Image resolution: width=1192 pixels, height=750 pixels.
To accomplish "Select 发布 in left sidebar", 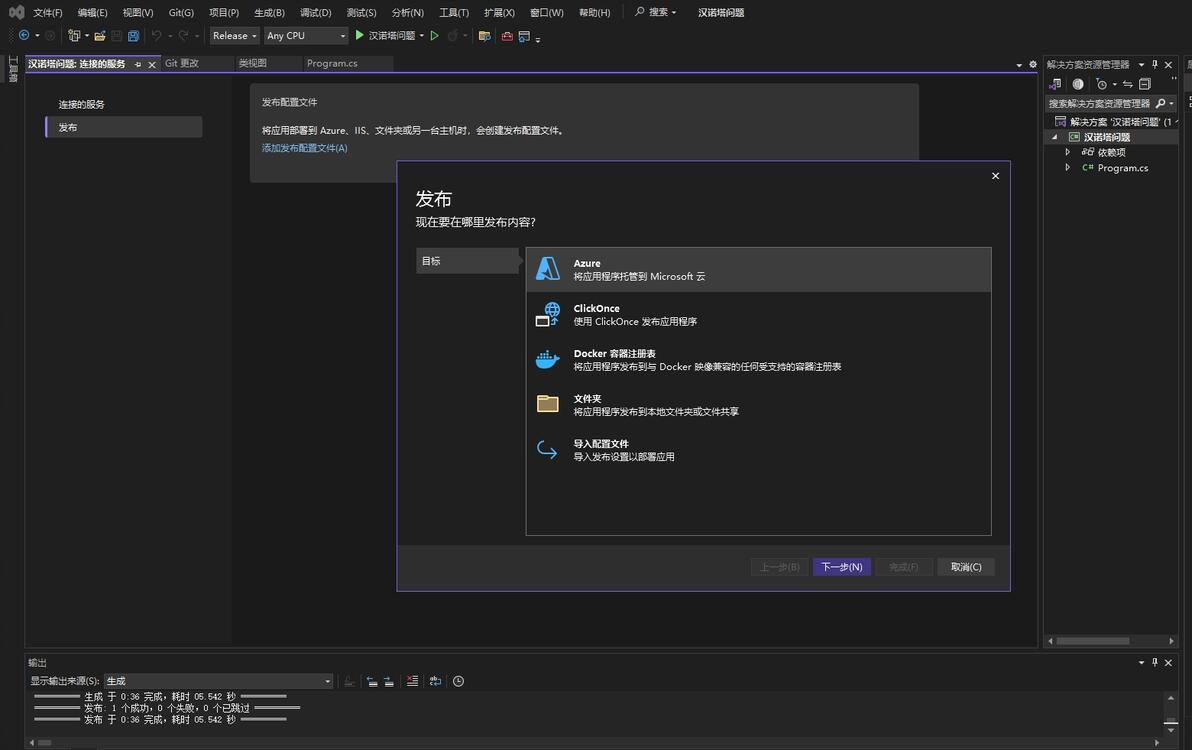I will pyautogui.click(x=124, y=127).
